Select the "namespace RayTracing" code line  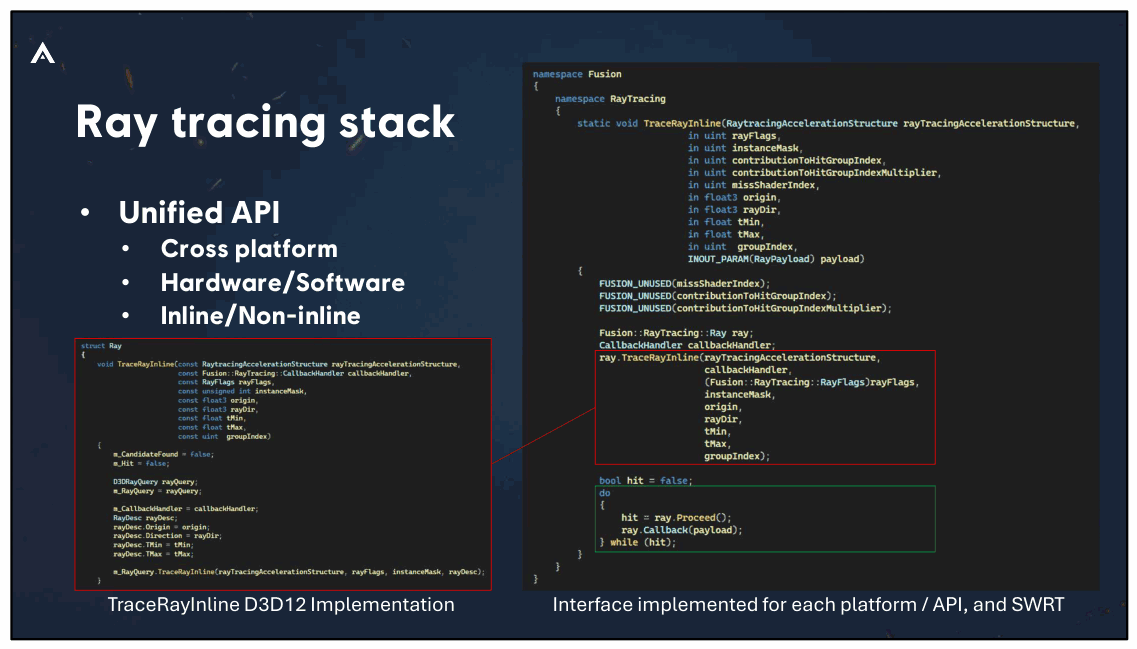click(611, 99)
